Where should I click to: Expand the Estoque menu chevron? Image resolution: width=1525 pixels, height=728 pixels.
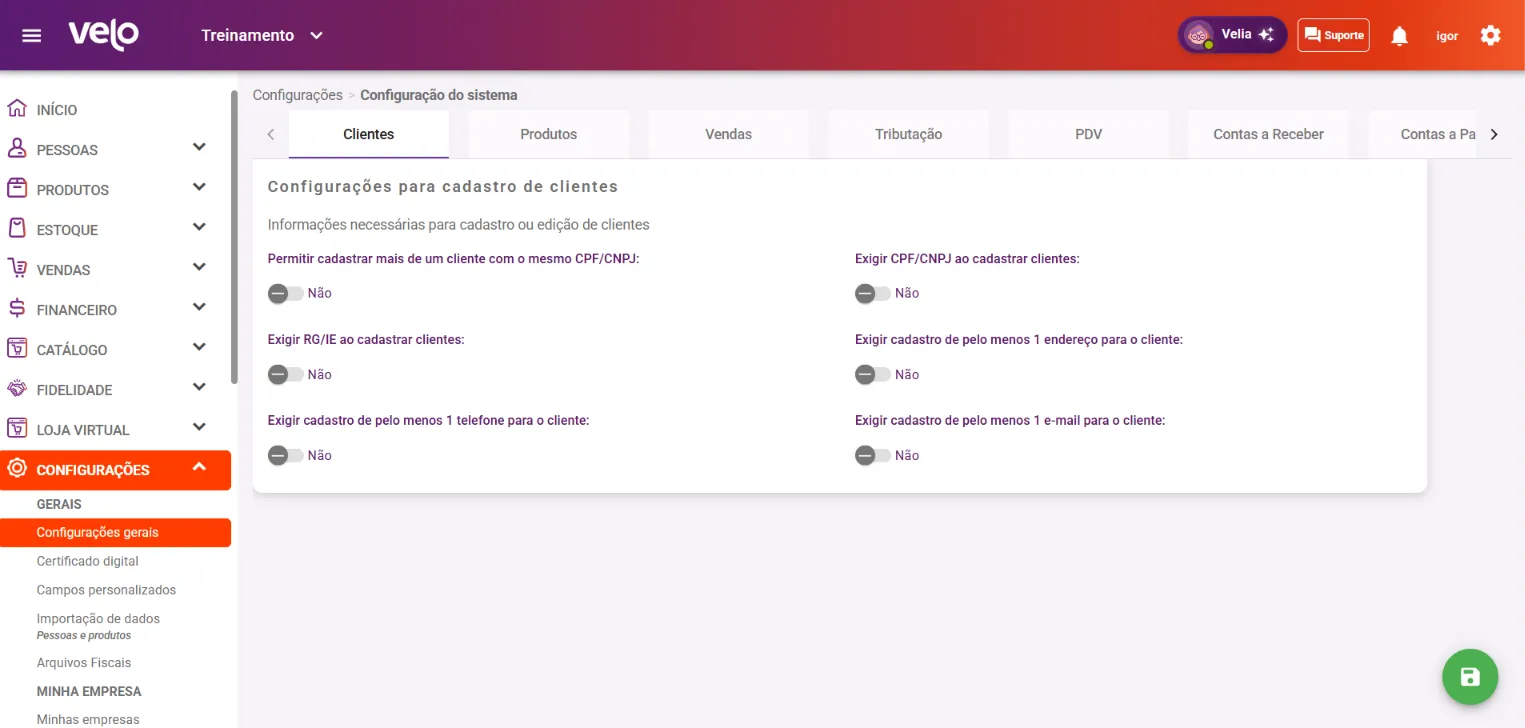pyautogui.click(x=199, y=227)
